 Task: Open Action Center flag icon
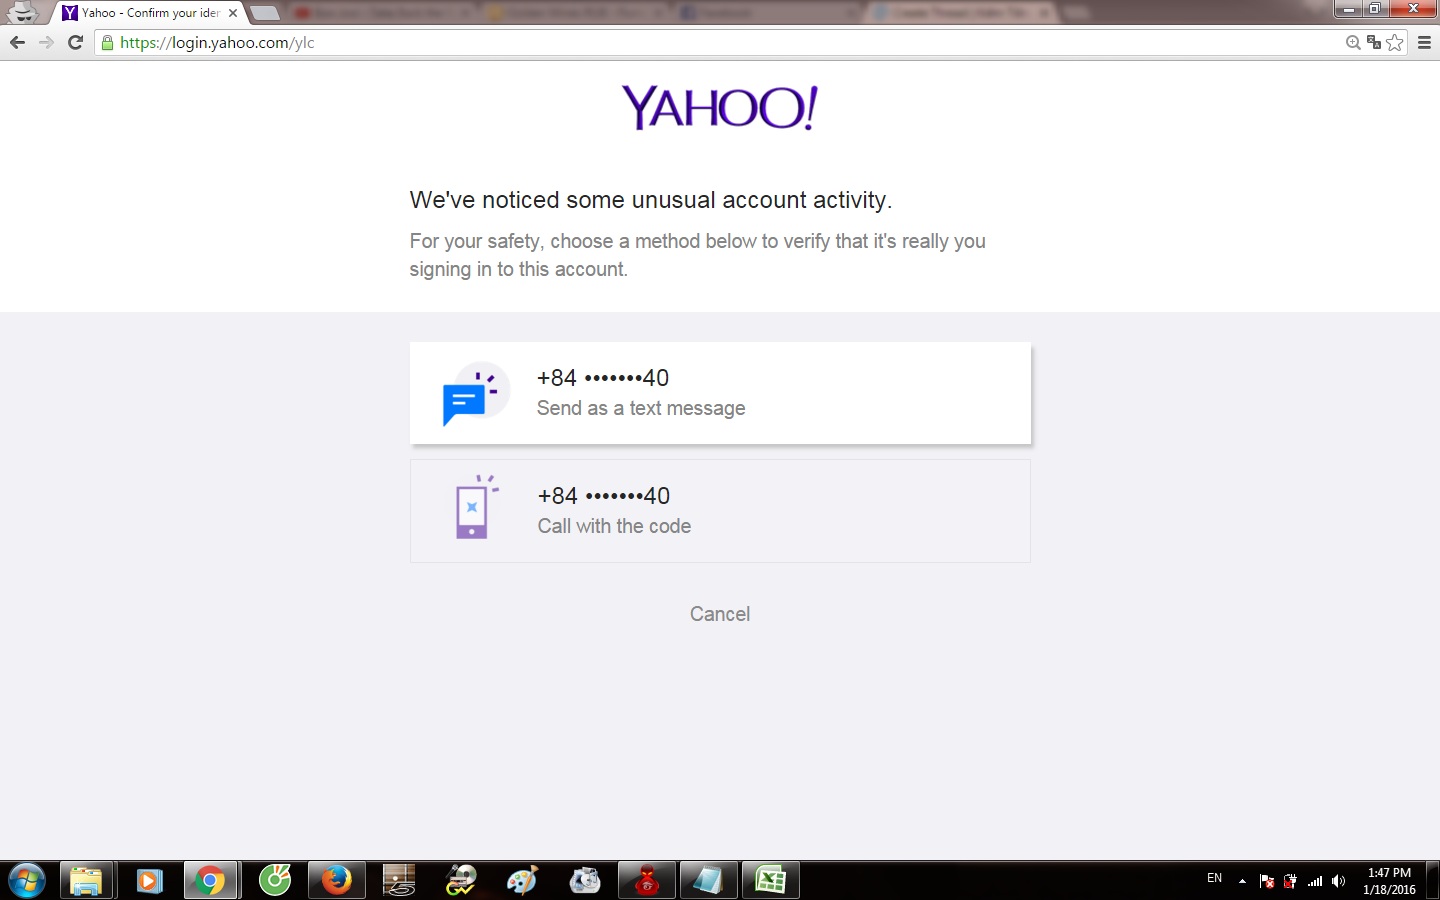pos(1267,881)
